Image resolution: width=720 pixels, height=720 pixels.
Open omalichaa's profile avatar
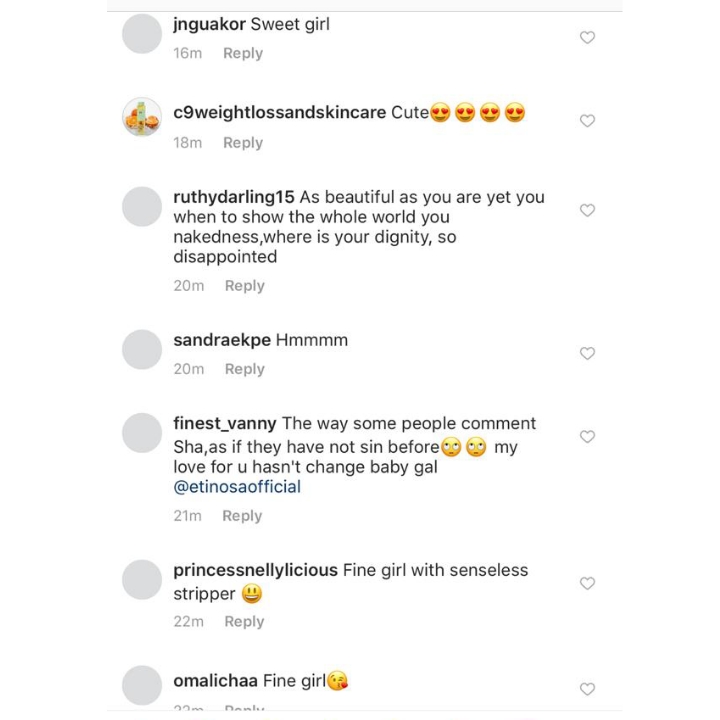(142, 685)
